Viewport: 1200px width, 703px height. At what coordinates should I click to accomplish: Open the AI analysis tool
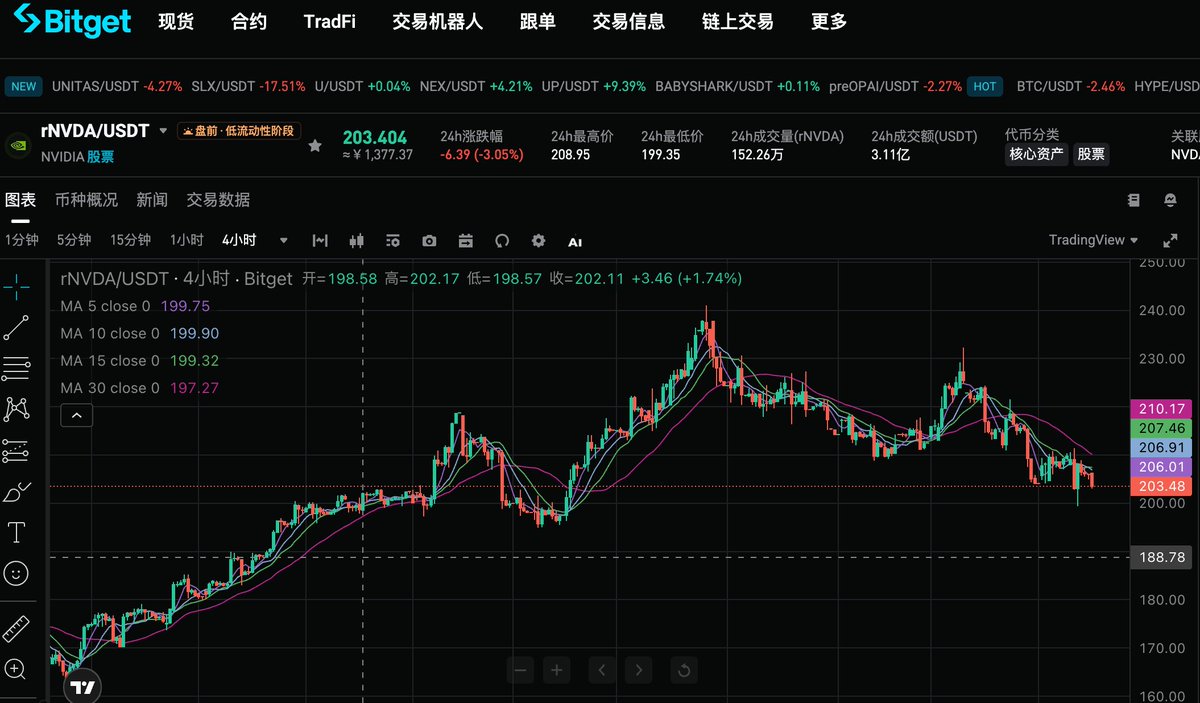575,242
